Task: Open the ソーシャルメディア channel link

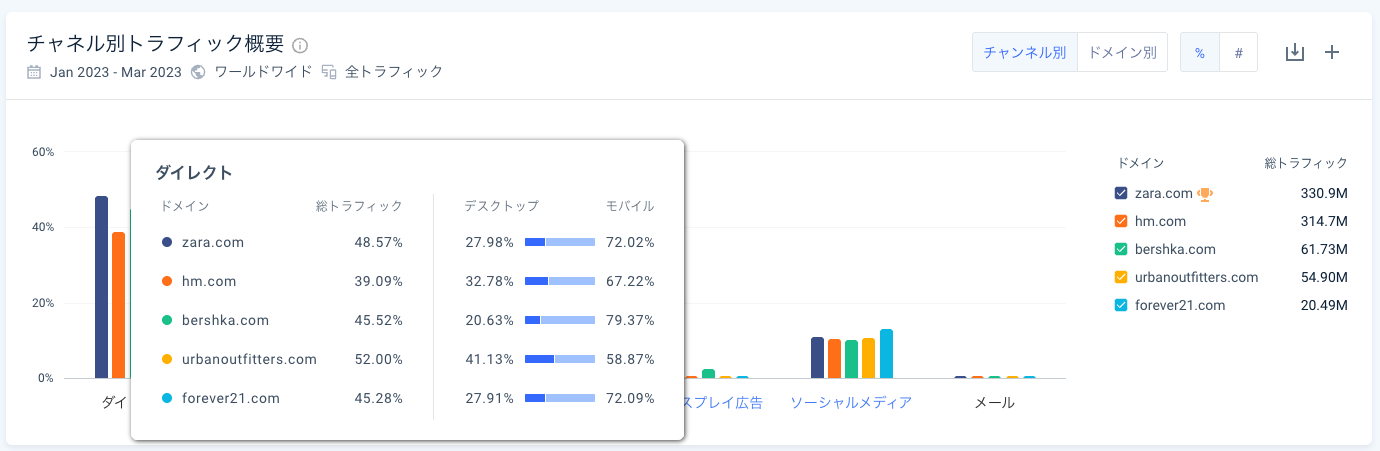Action: [851, 403]
